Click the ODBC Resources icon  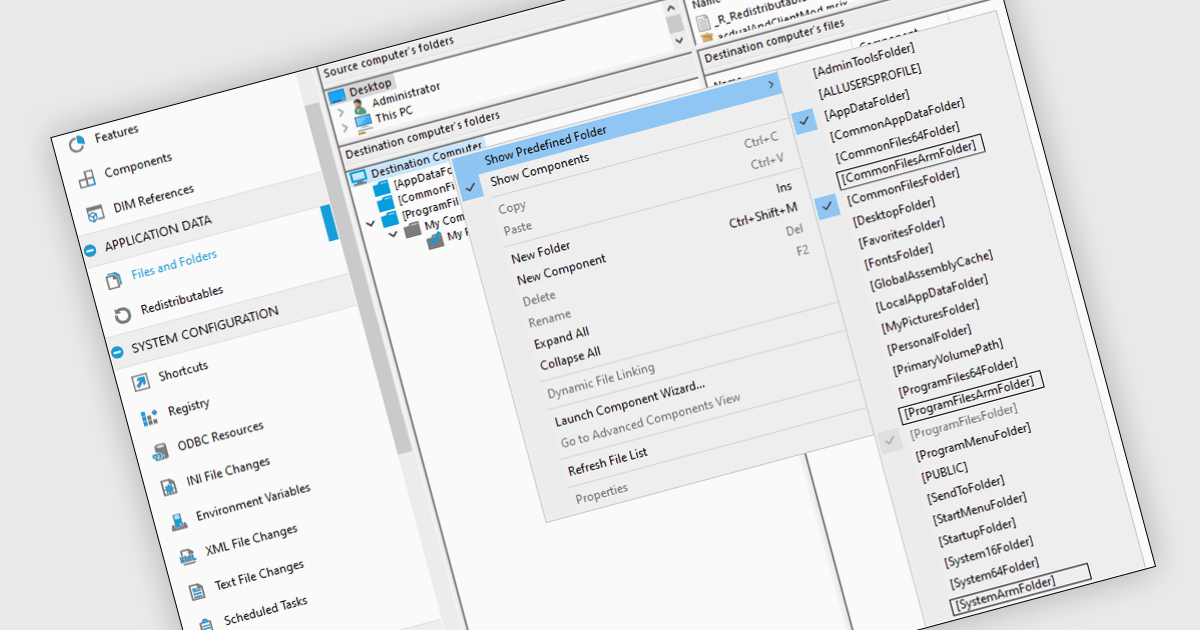click(x=159, y=451)
